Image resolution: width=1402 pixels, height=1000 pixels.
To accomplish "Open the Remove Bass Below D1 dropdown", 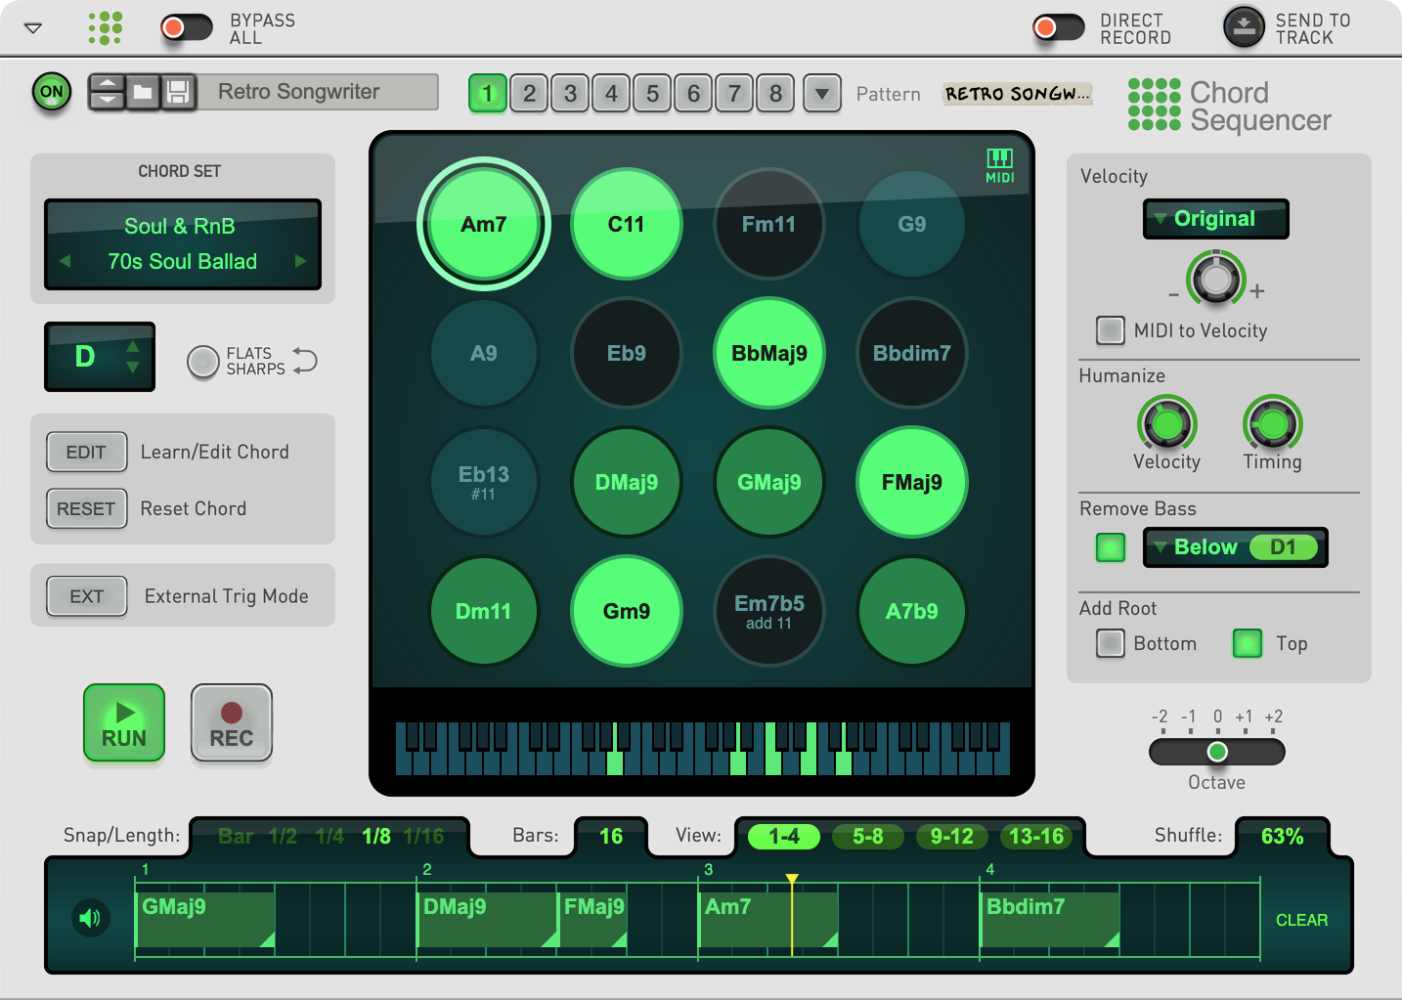I will click(x=1235, y=547).
